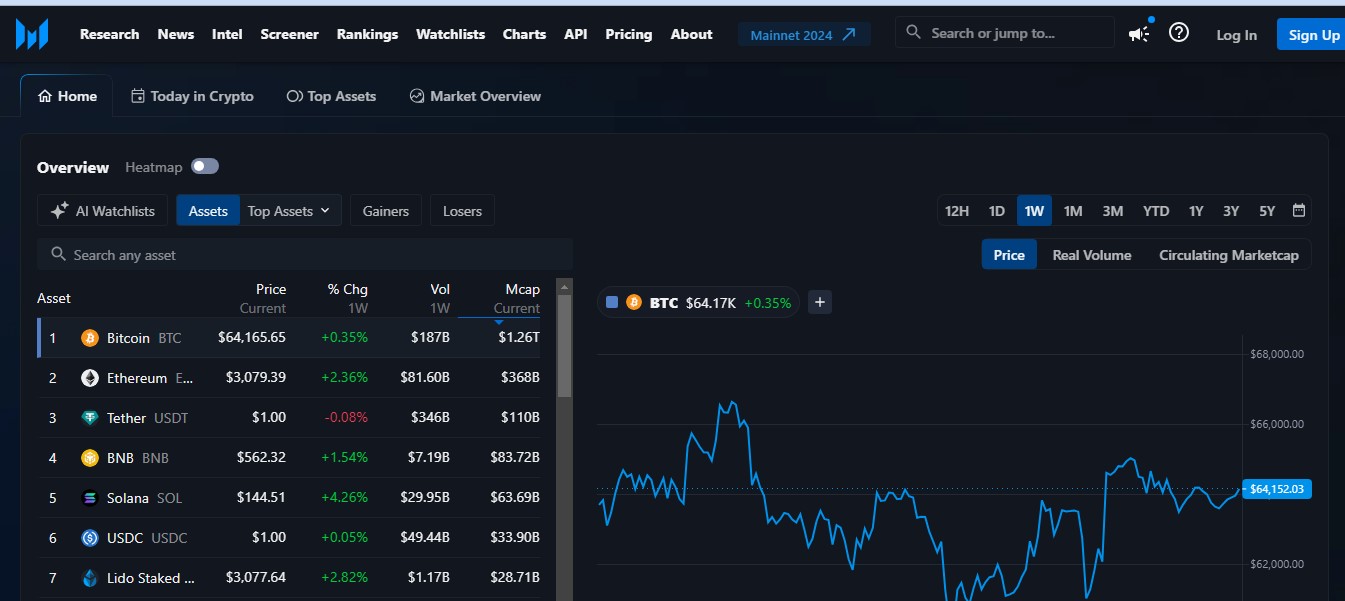Sort by Vol 1W column

(440, 298)
